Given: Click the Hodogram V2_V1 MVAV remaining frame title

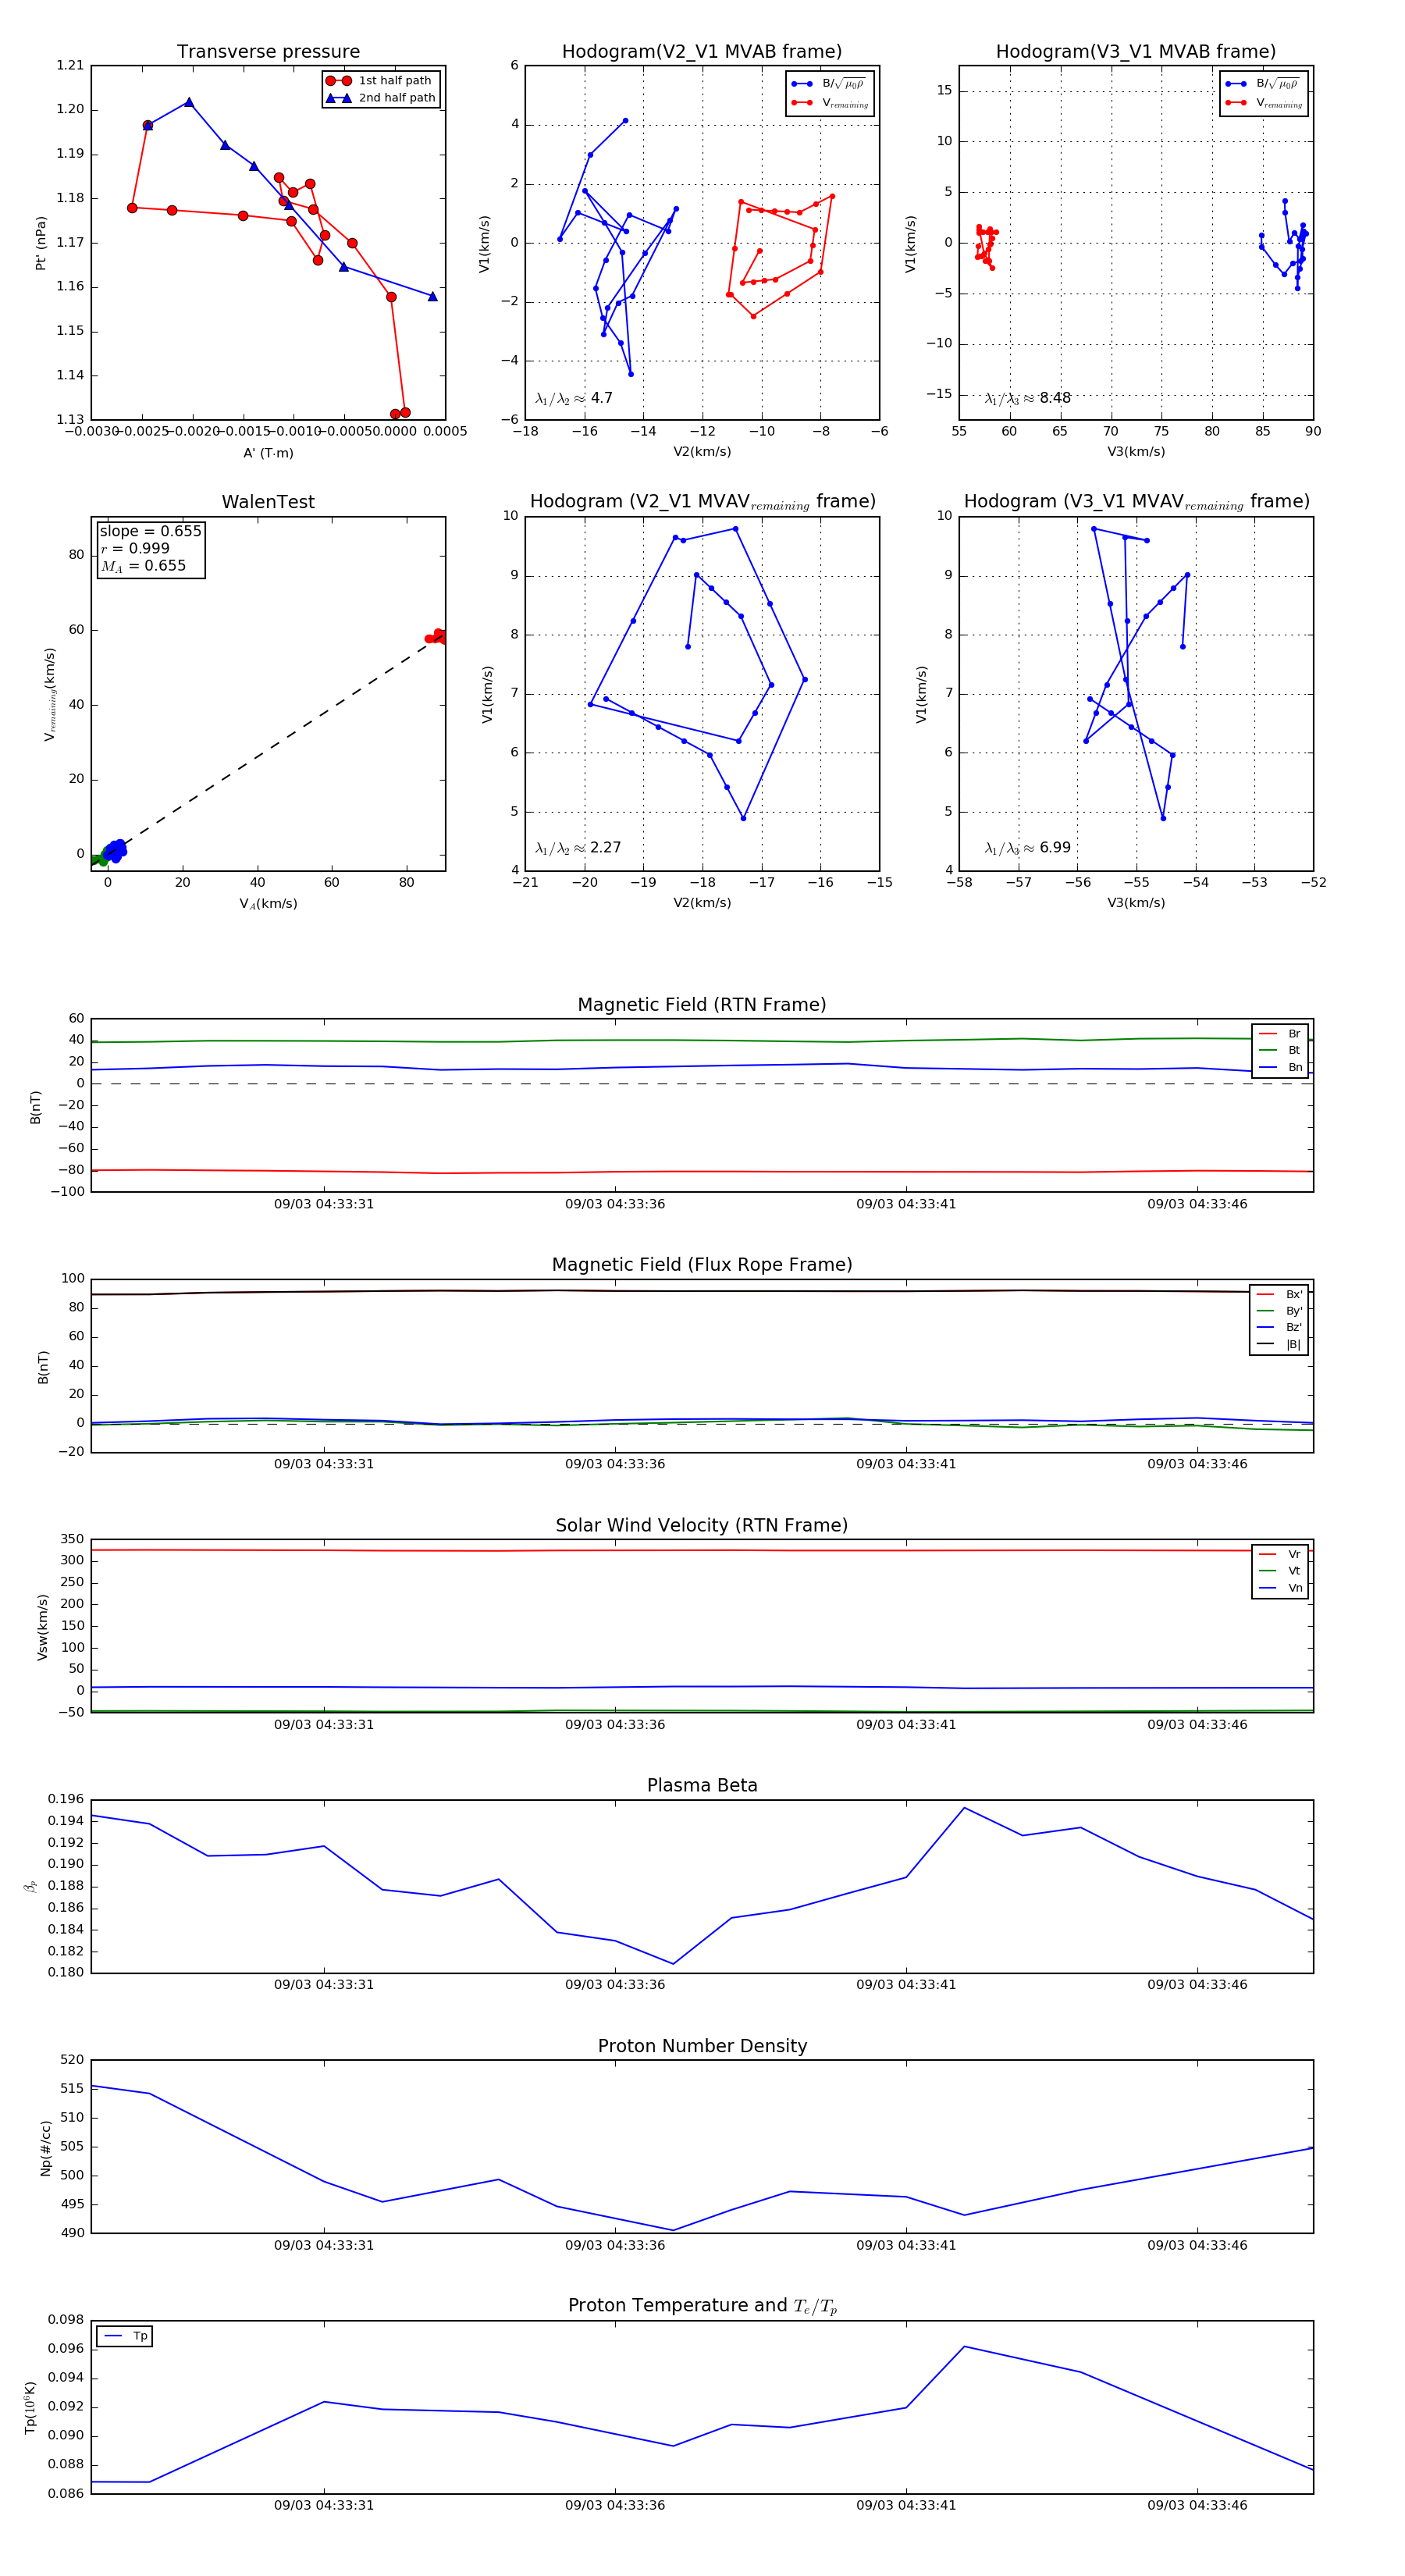Looking at the screenshot, I should [702, 502].
